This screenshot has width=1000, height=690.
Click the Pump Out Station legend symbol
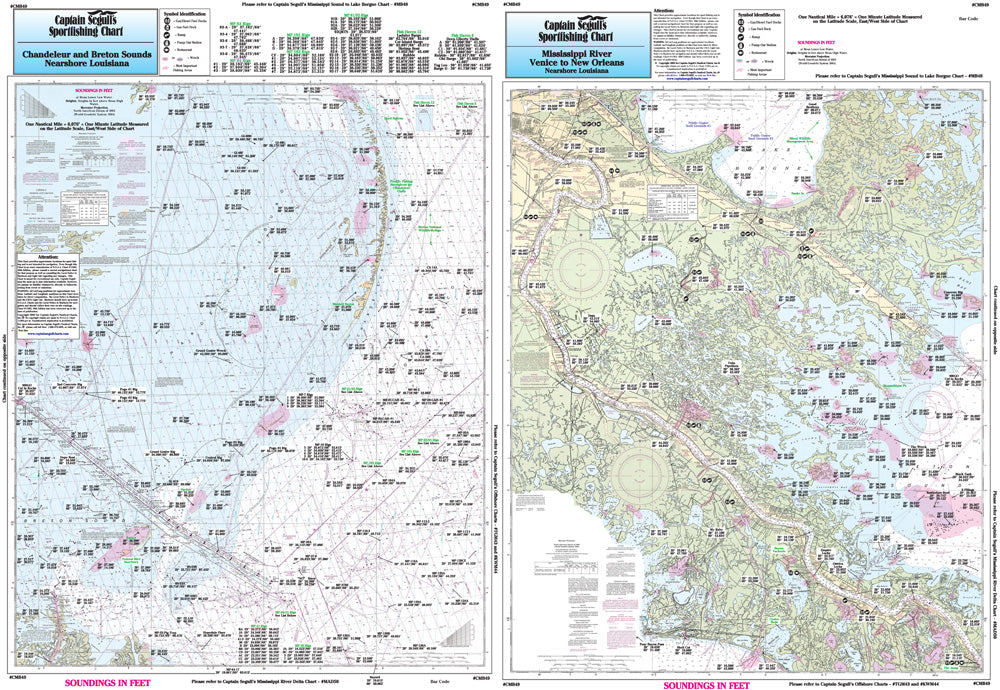[167, 43]
